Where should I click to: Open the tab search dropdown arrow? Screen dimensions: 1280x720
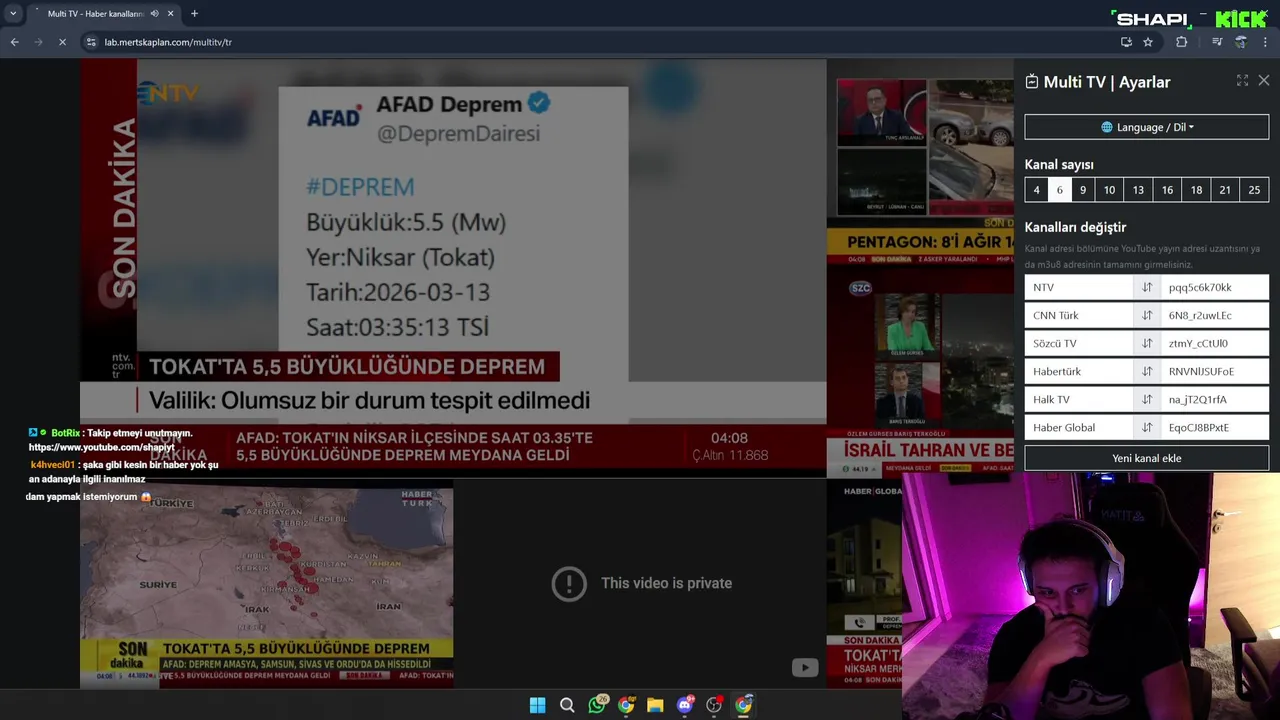point(13,14)
